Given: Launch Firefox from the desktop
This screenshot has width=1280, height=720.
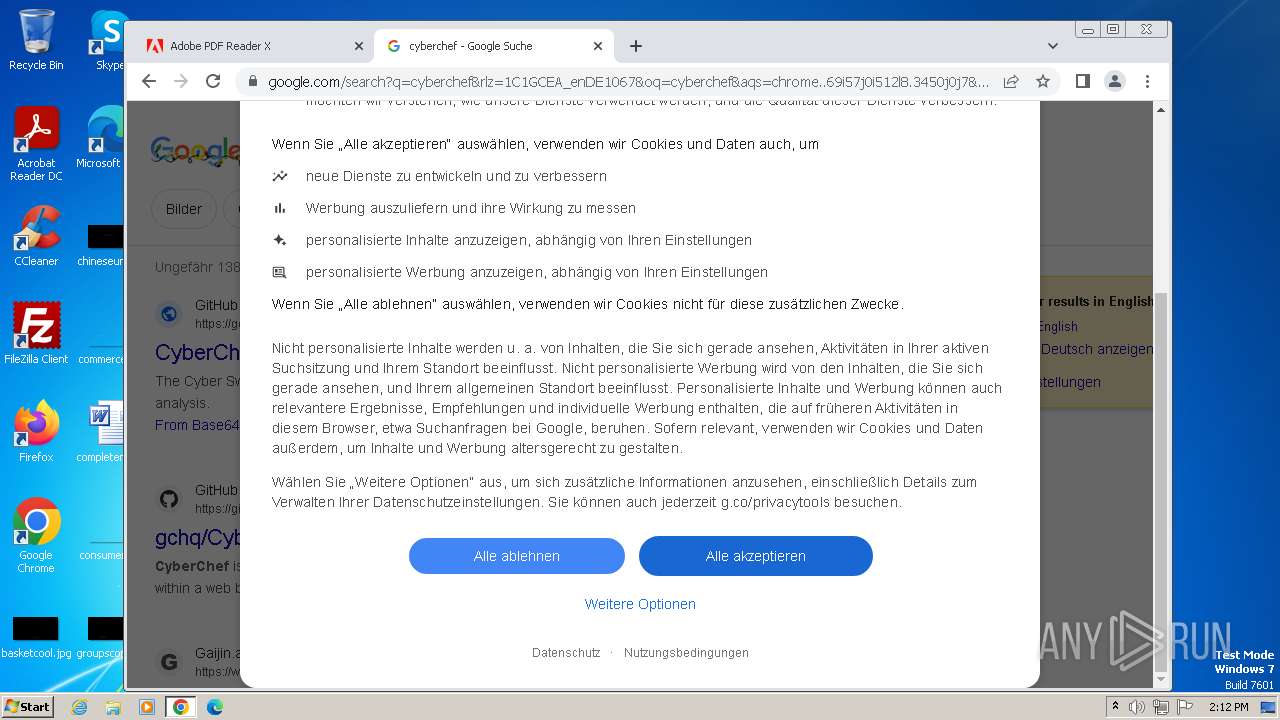Looking at the screenshot, I should tap(36, 432).
